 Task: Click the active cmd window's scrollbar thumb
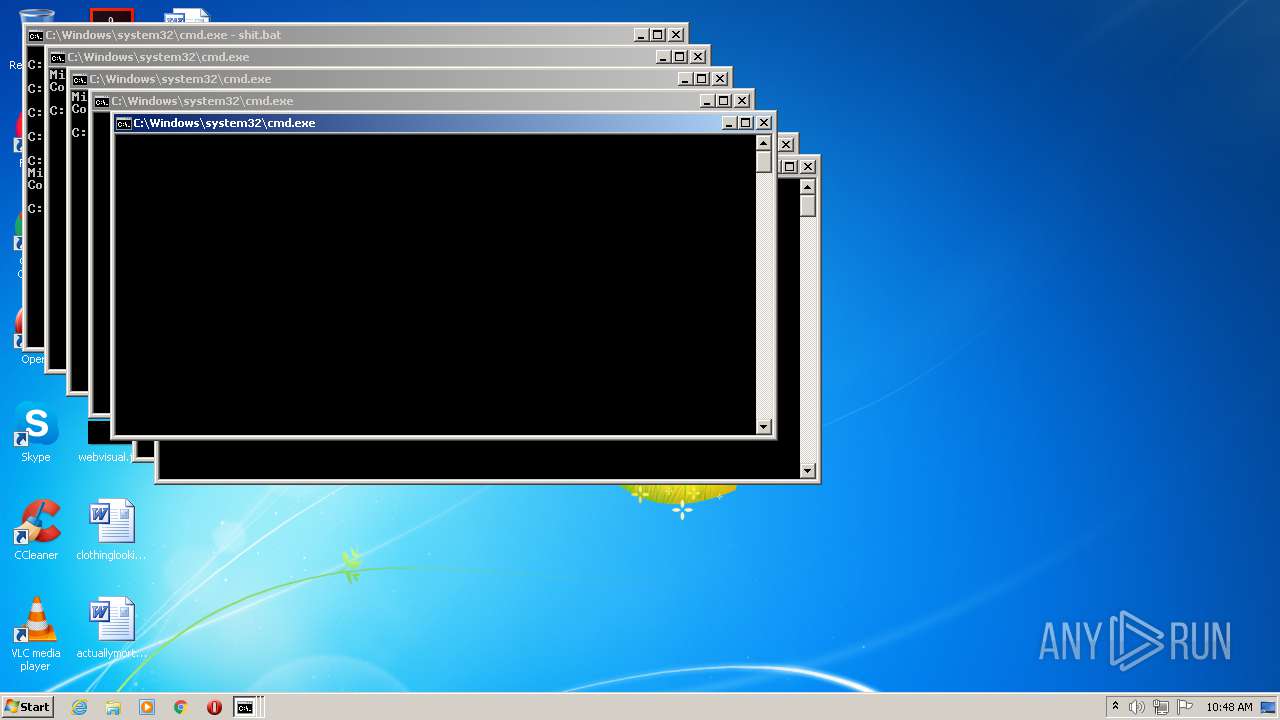pyautogui.click(x=764, y=162)
